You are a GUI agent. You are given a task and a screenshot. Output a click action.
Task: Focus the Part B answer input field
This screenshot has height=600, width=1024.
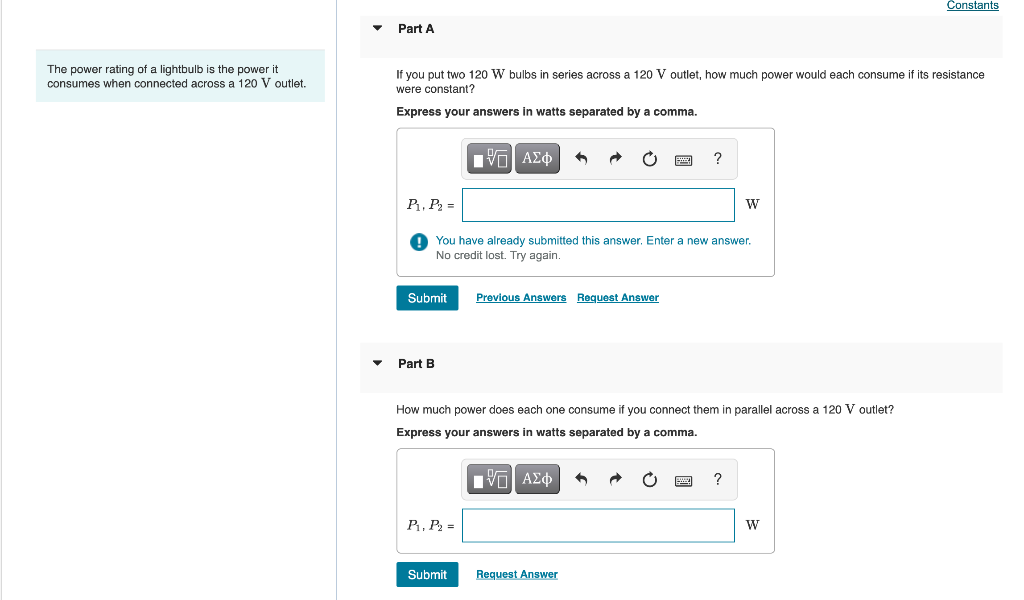598,526
